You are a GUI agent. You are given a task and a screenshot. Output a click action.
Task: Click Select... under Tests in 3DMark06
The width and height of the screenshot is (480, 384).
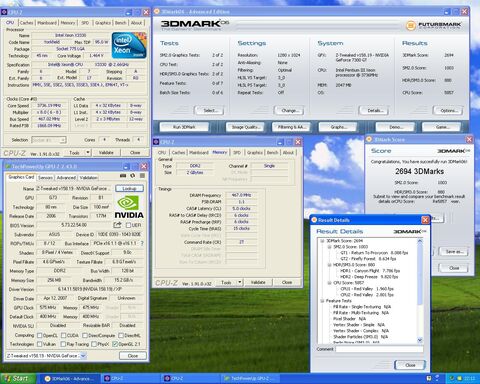click(x=210, y=110)
